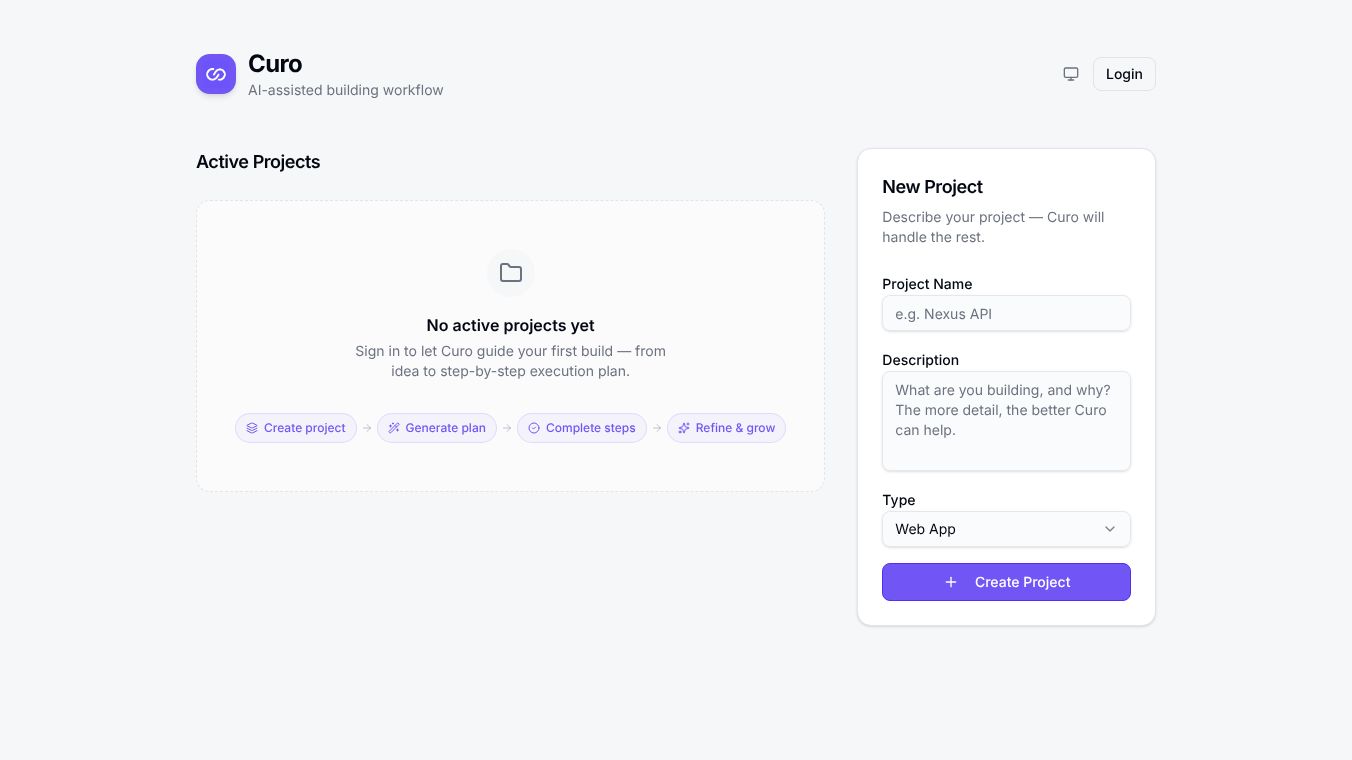Focus the Project Name input field
This screenshot has height=760, width=1352.
(x=1006, y=313)
